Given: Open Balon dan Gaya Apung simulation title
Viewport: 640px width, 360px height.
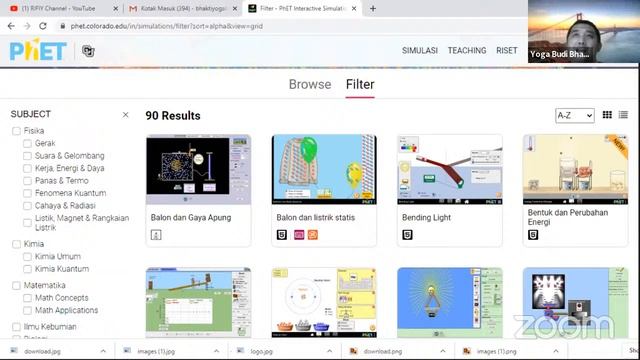Looking at the screenshot, I should 191,218.
